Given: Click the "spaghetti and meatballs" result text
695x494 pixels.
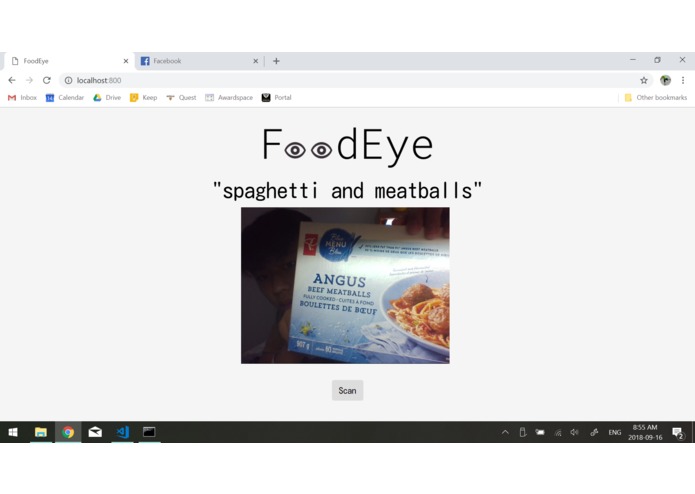Looking at the screenshot, I should click(x=348, y=191).
